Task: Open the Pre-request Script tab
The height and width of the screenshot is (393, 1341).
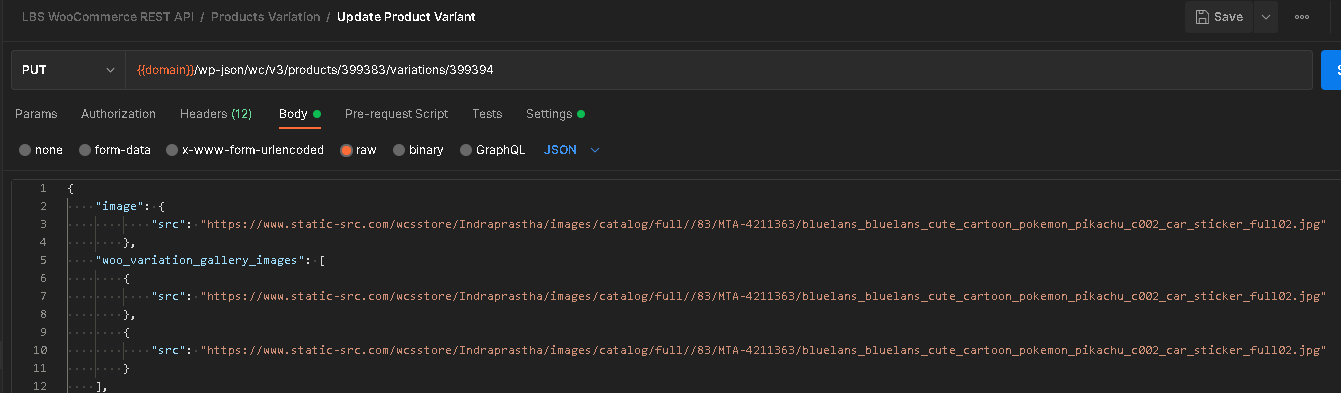Action: [396, 114]
